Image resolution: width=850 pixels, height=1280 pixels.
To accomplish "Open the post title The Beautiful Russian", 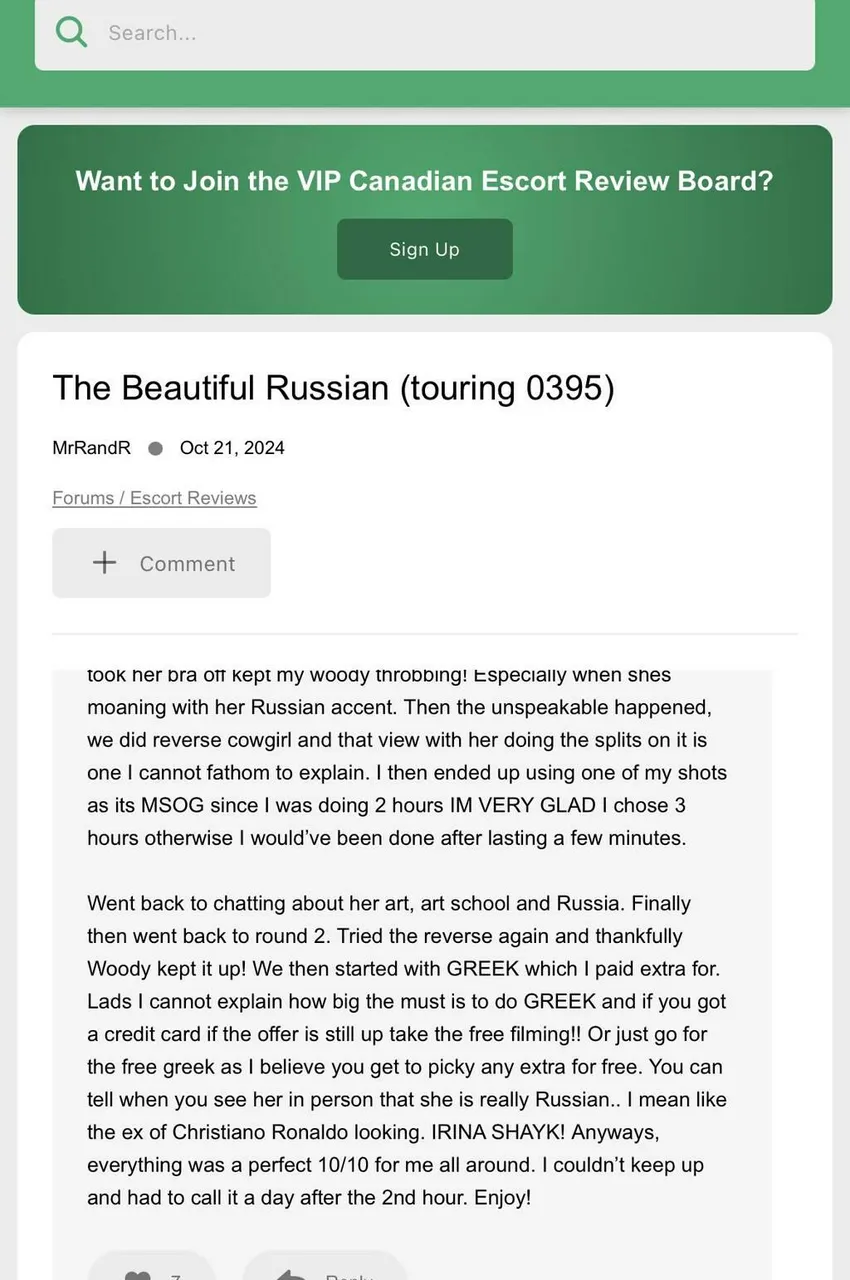I will coord(332,387).
